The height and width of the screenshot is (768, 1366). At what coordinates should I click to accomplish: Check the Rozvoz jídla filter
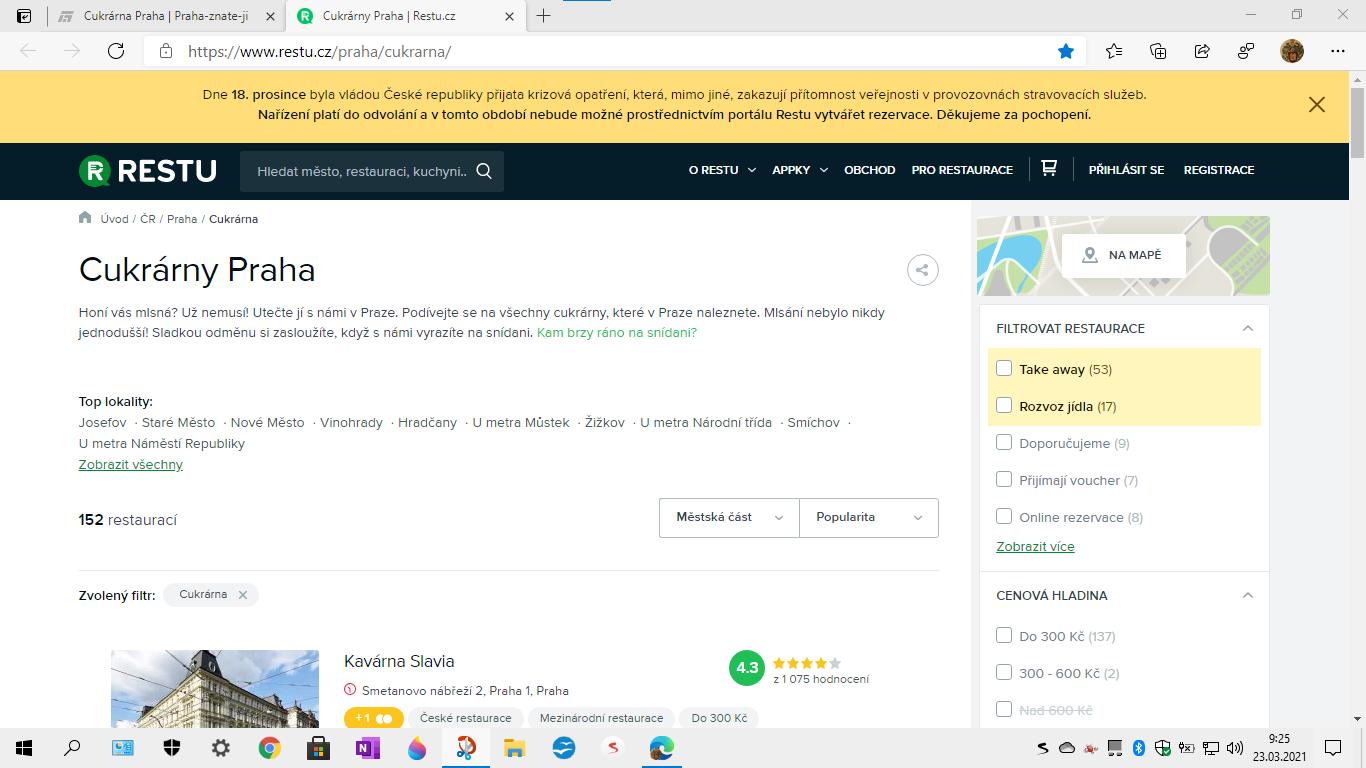1004,405
